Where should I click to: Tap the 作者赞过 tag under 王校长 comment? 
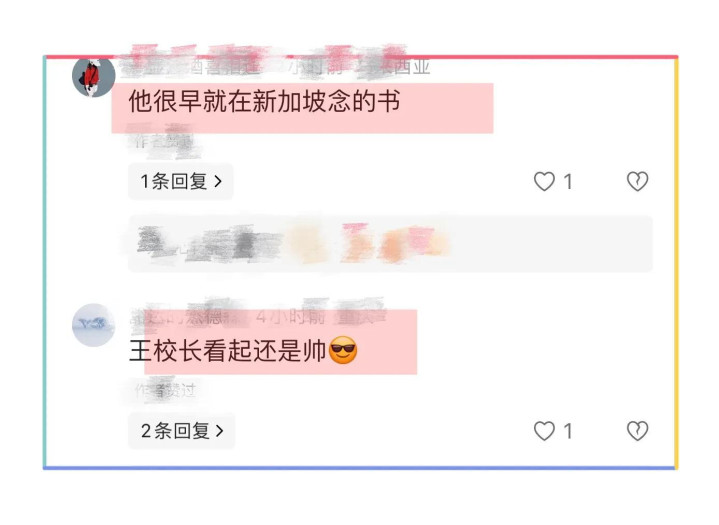166,391
